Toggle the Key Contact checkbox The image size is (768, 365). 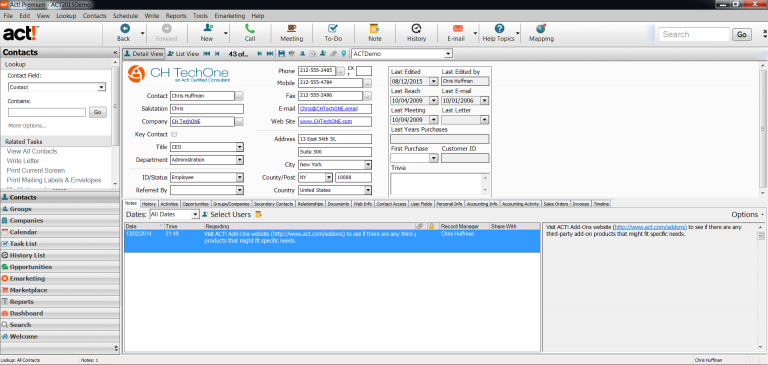pos(174,134)
